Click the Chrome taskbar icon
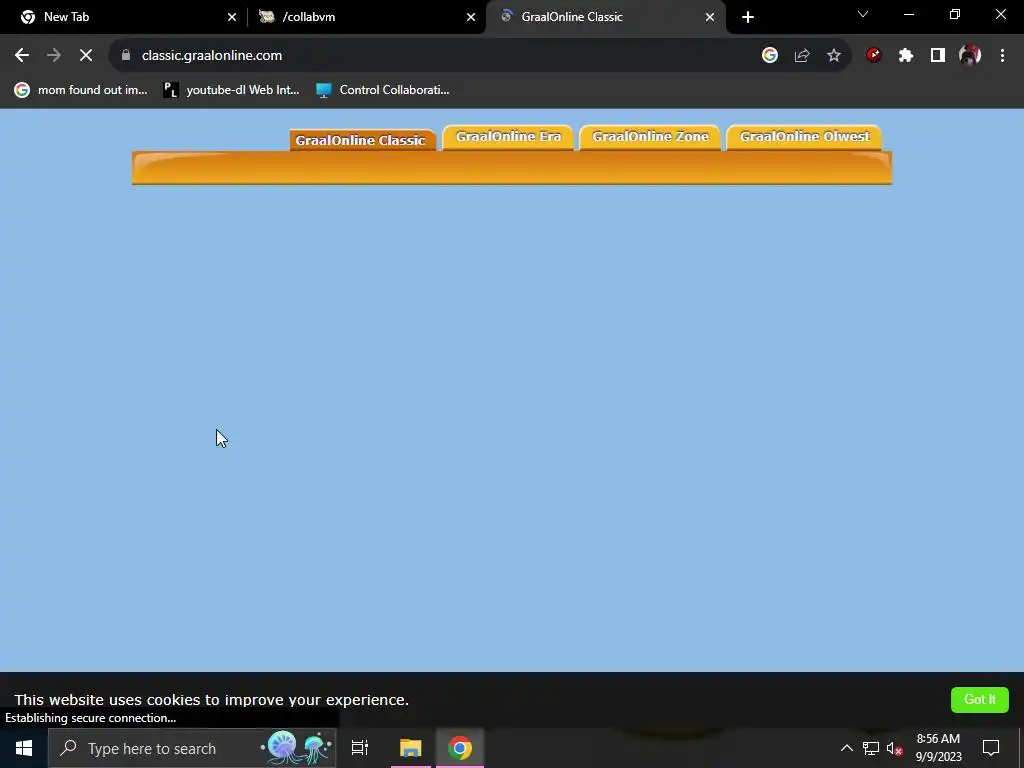Image resolution: width=1024 pixels, height=768 pixels. [460, 748]
